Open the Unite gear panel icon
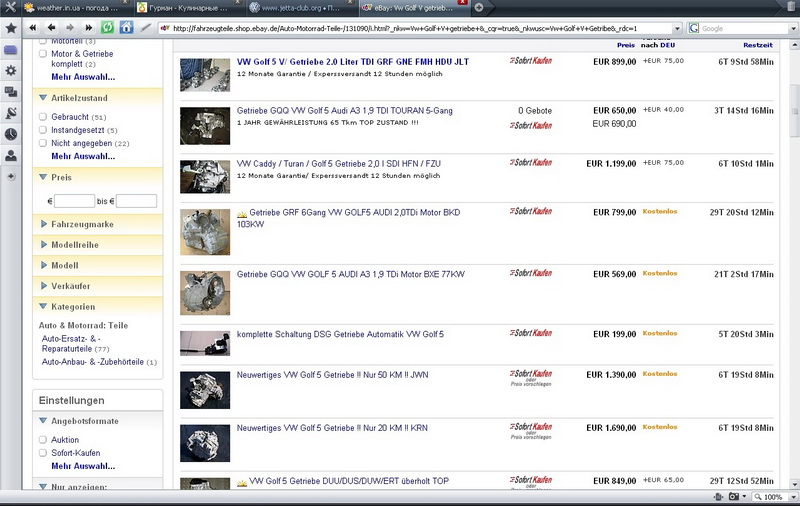The height and width of the screenshot is (506, 800). pos(11,70)
